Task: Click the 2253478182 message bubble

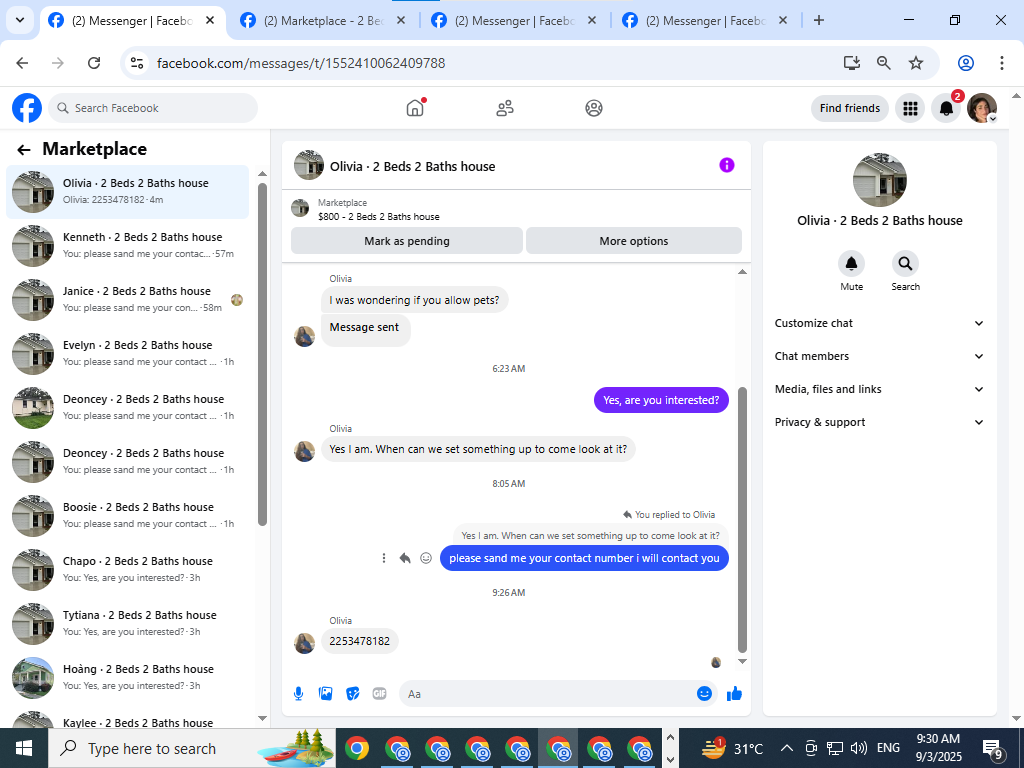Action: [x=360, y=641]
